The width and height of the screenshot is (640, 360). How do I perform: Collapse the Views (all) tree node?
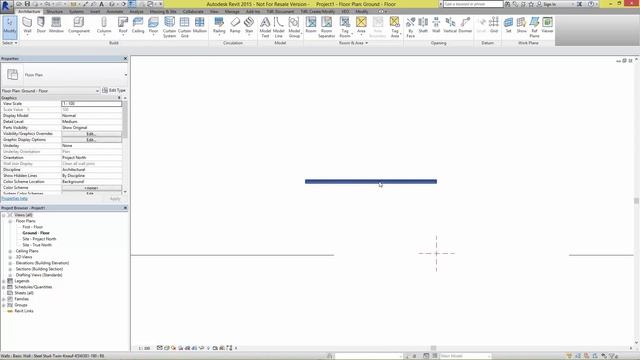[4, 215]
